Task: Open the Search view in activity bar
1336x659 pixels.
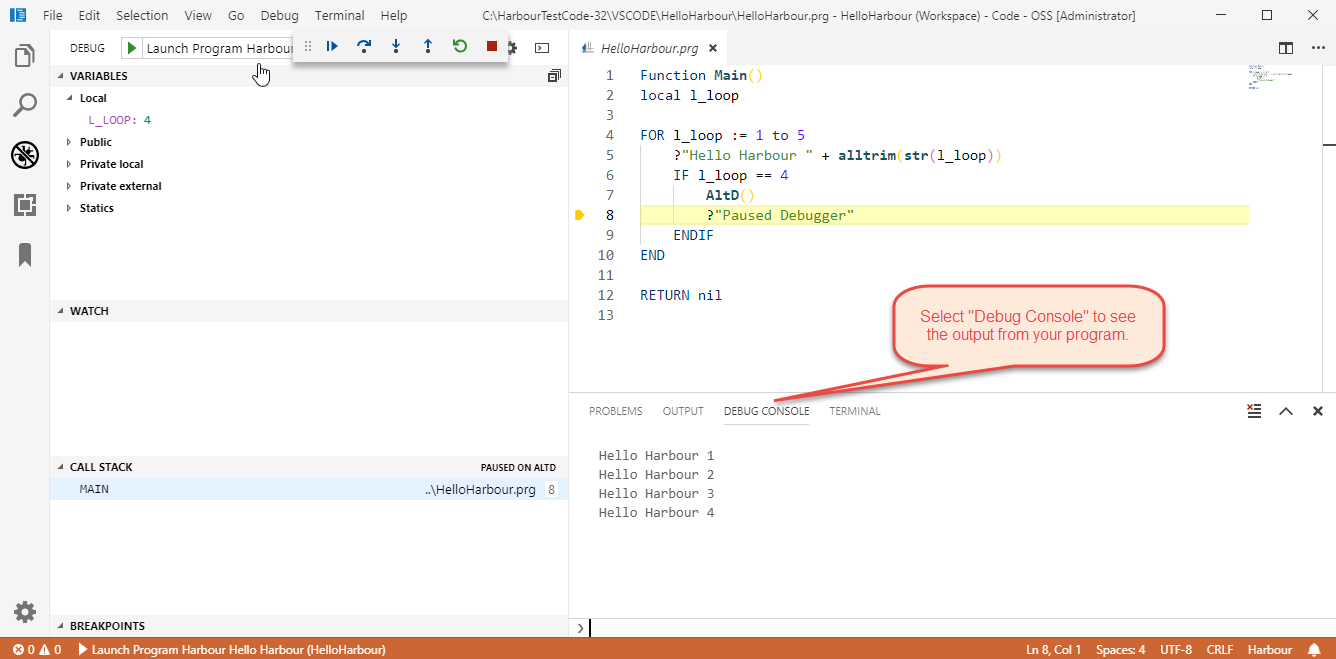Action: (x=25, y=105)
